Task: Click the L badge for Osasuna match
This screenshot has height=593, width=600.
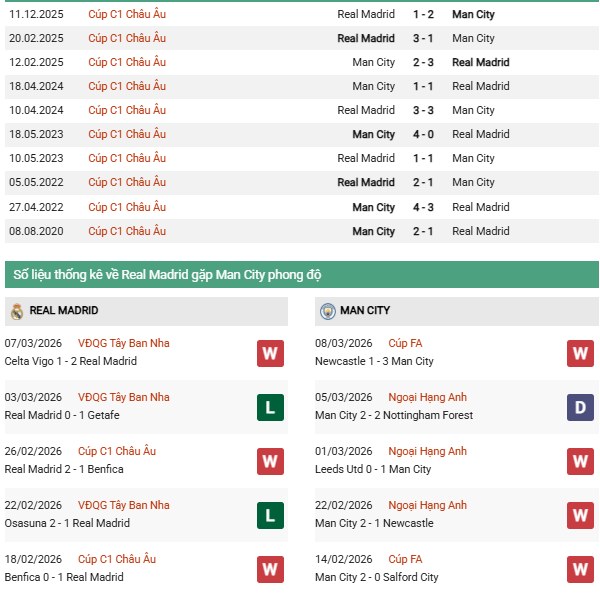Action: (x=270, y=515)
